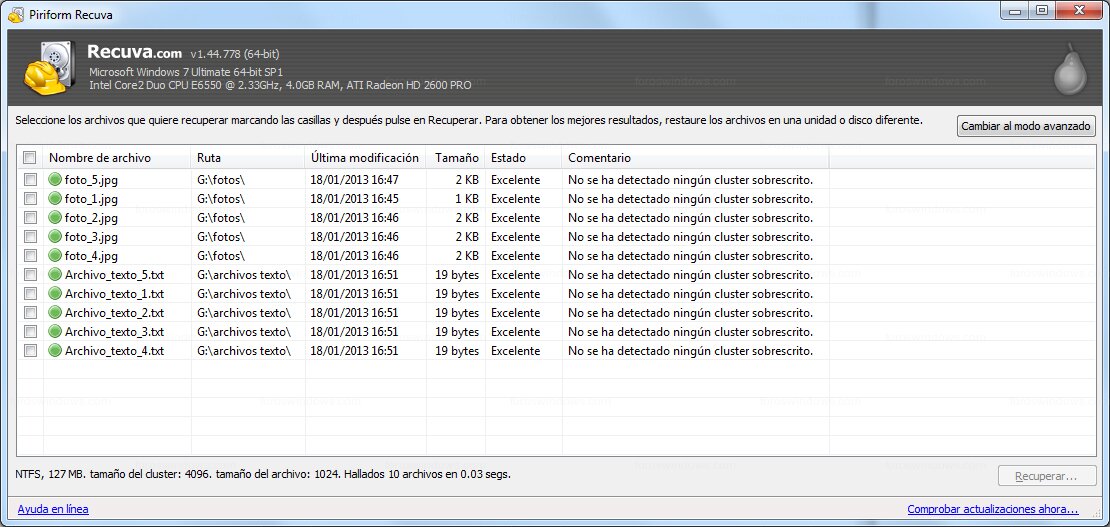Sort by Comentario column header
Image resolution: width=1110 pixels, height=527 pixels.
click(695, 158)
